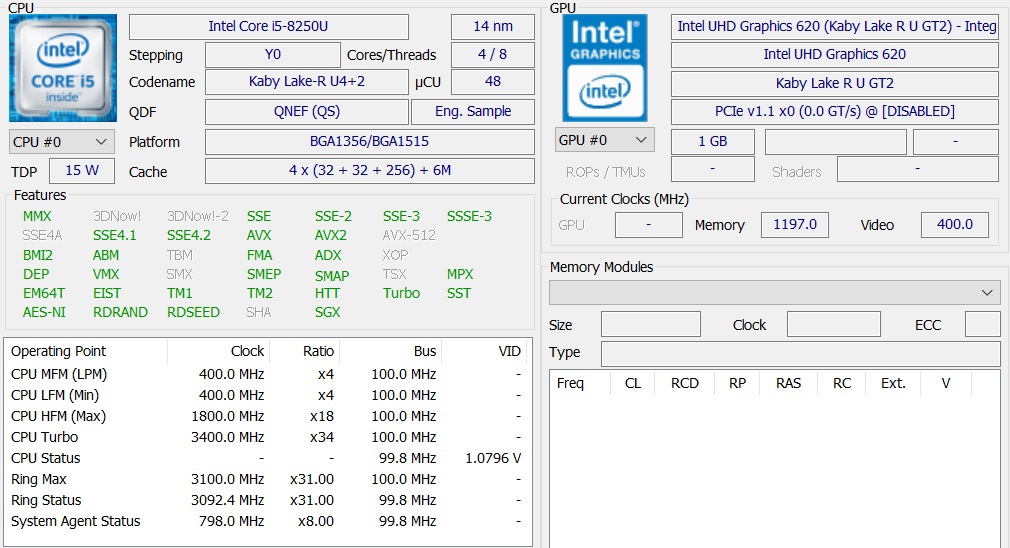The width and height of the screenshot is (1010, 548).
Task: Click the PCIe v1.1 bus info field
Action: point(834,111)
